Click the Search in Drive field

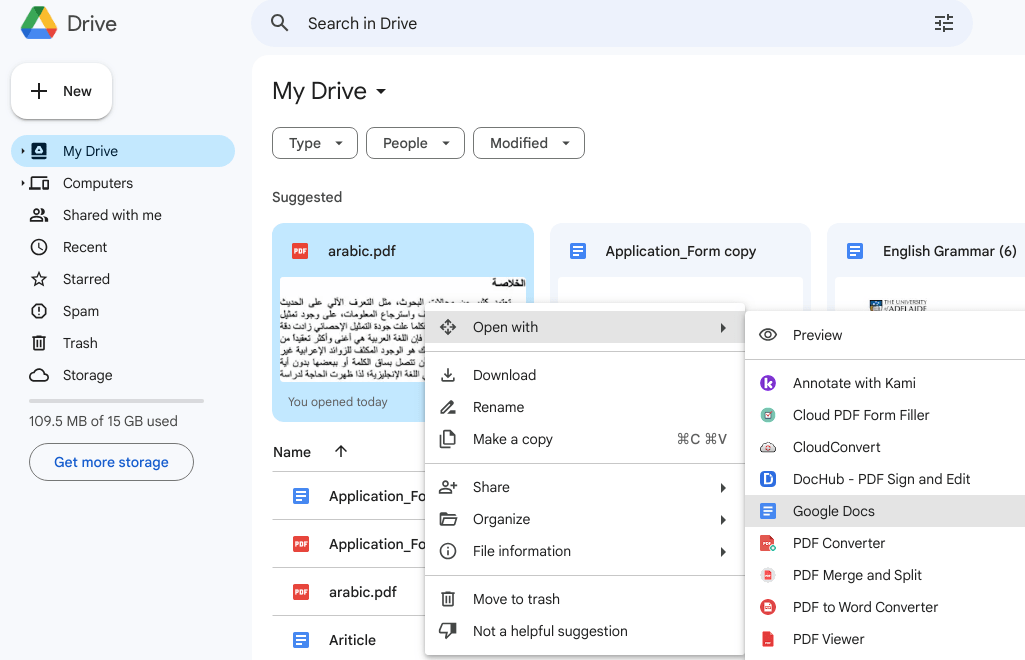(x=611, y=24)
